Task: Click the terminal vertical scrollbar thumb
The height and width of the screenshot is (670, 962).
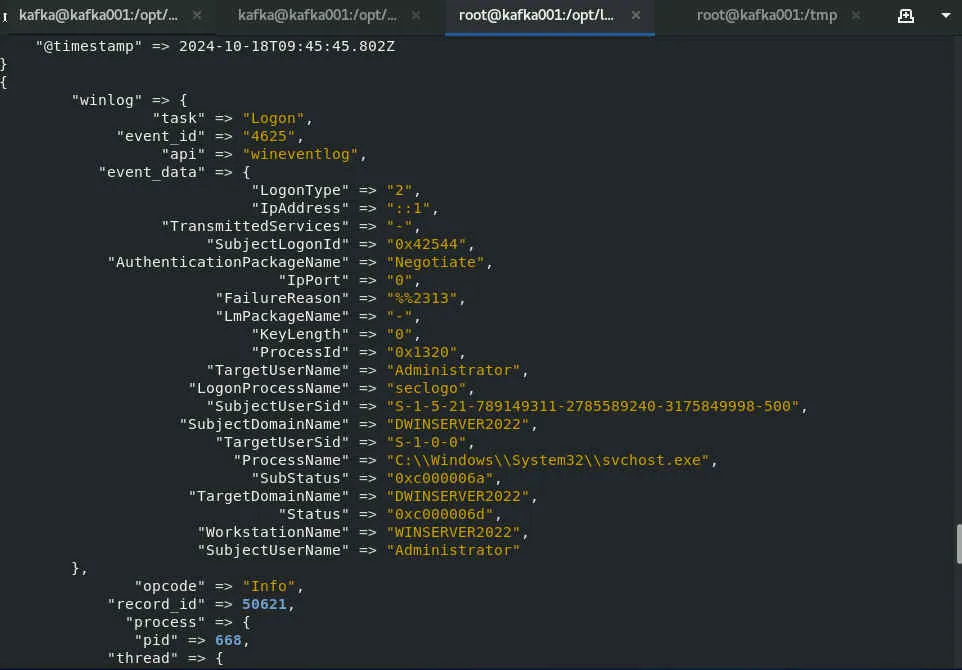Action: (958, 544)
